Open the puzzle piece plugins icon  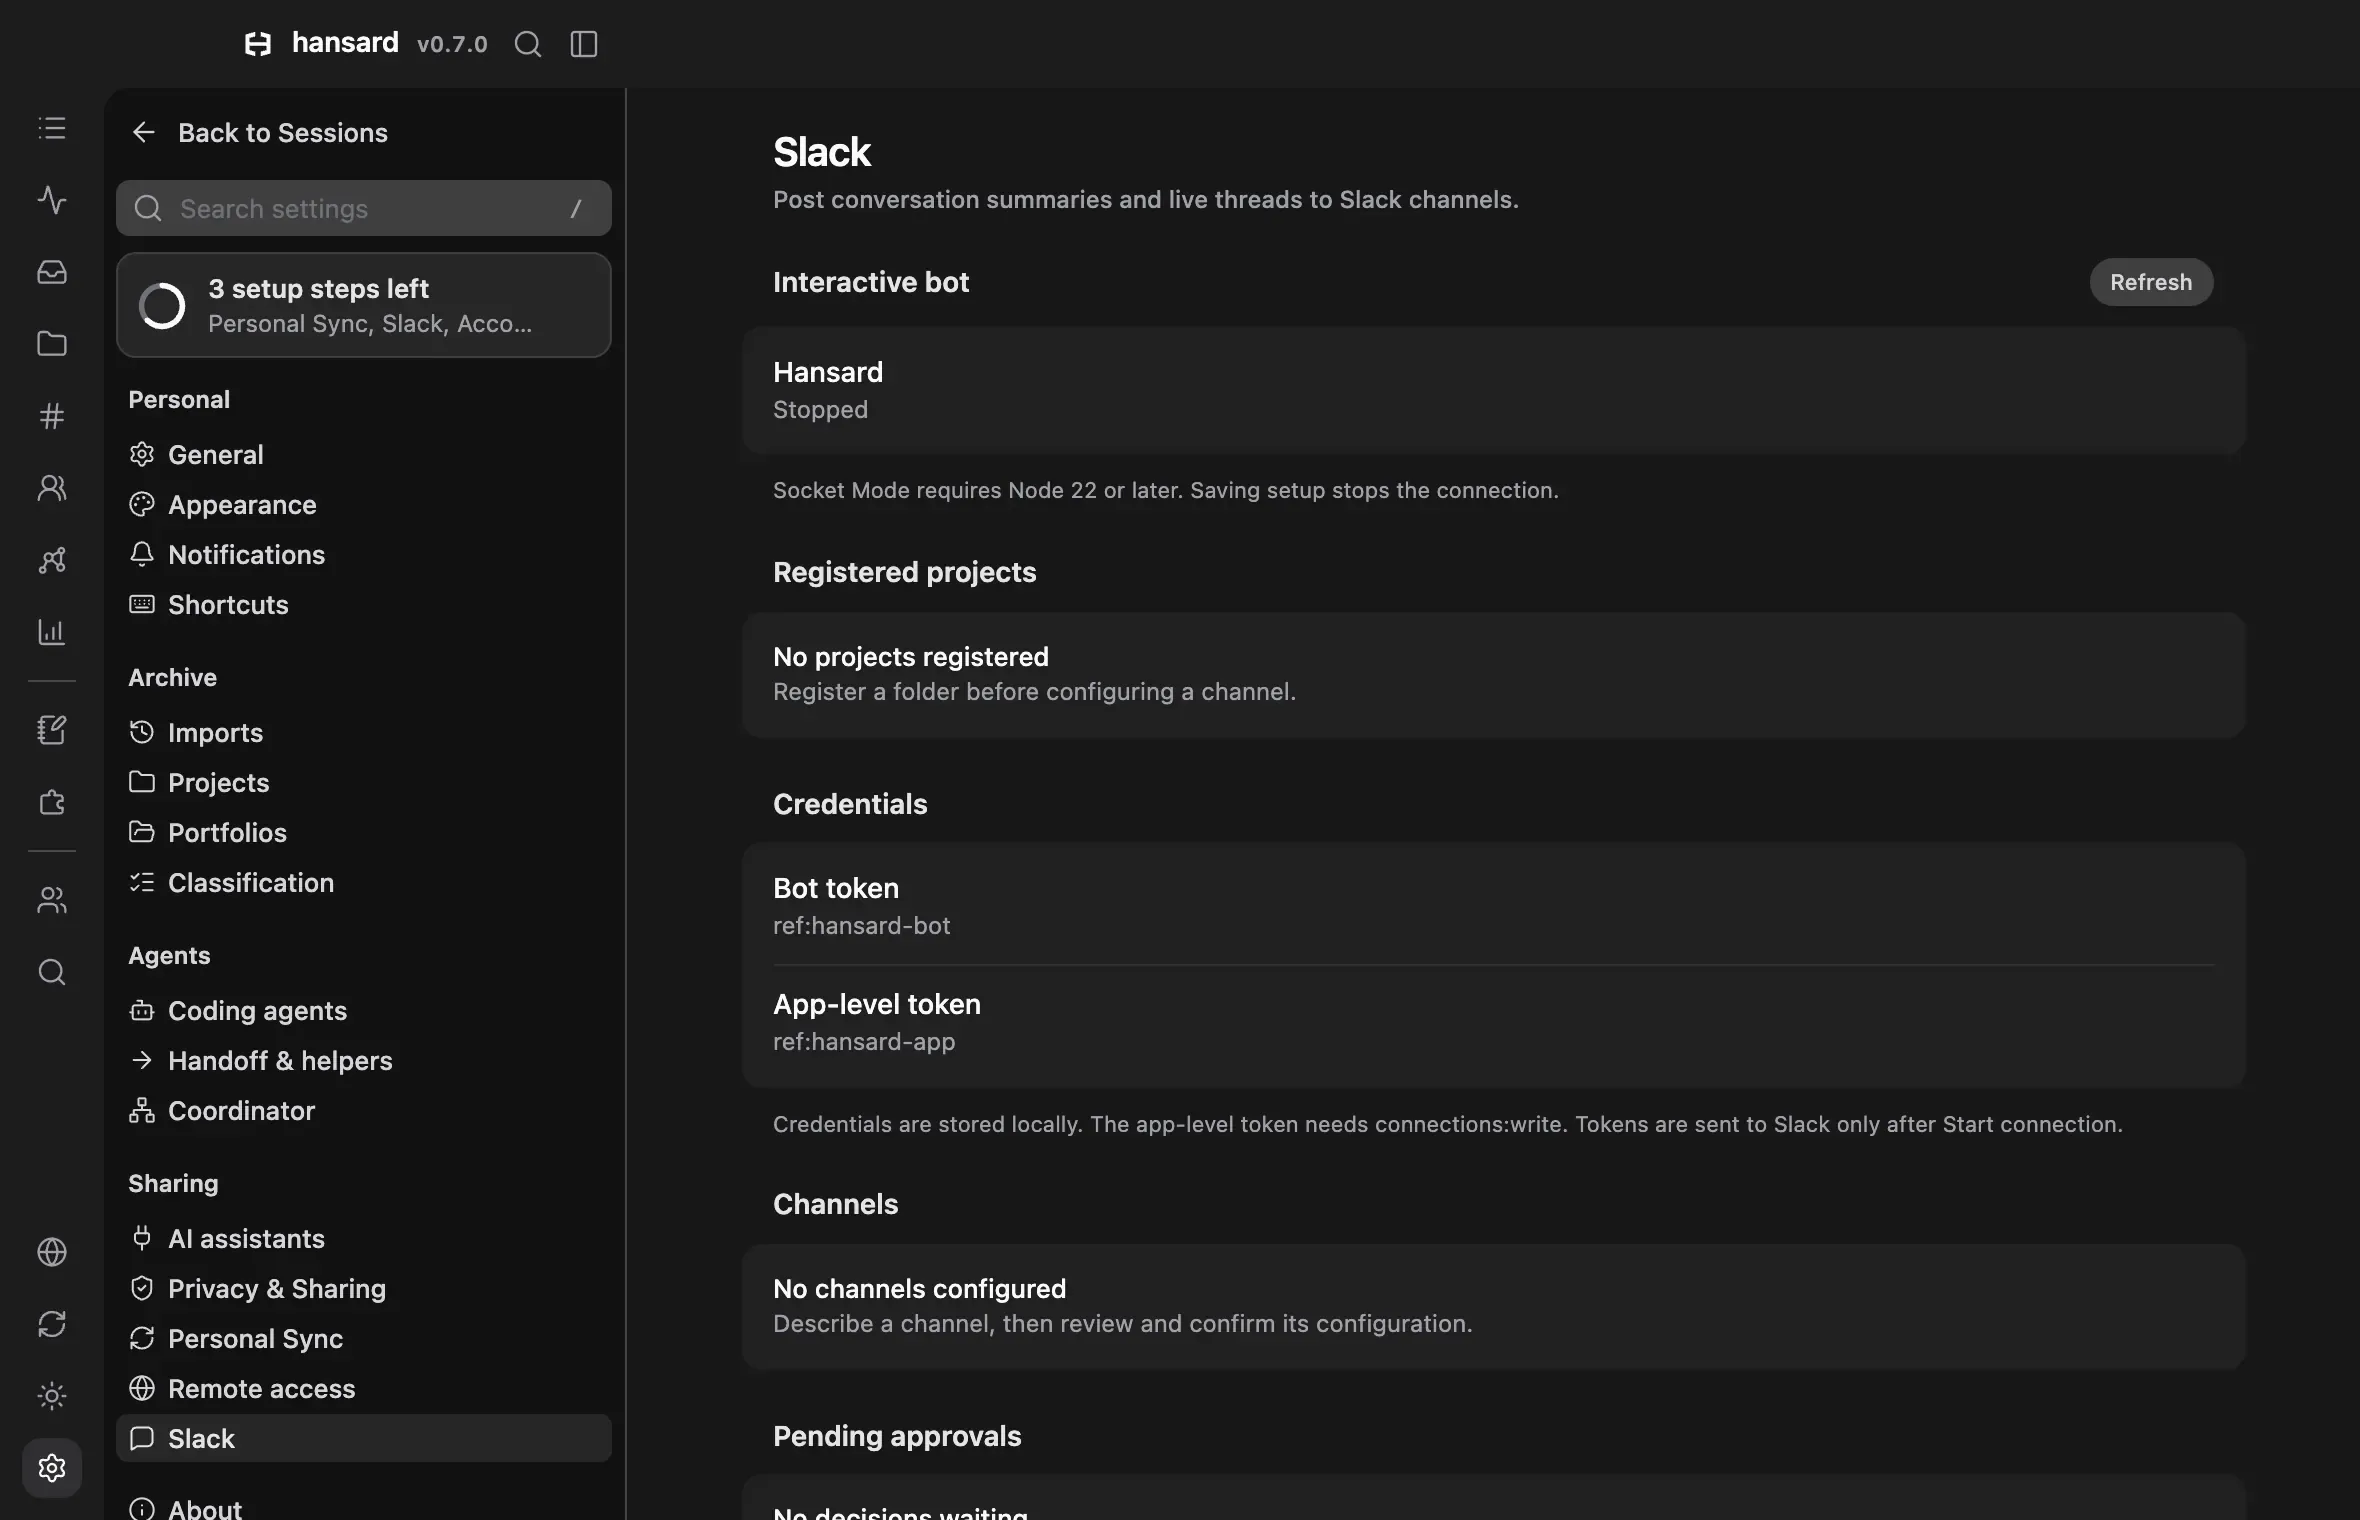coord(52,802)
